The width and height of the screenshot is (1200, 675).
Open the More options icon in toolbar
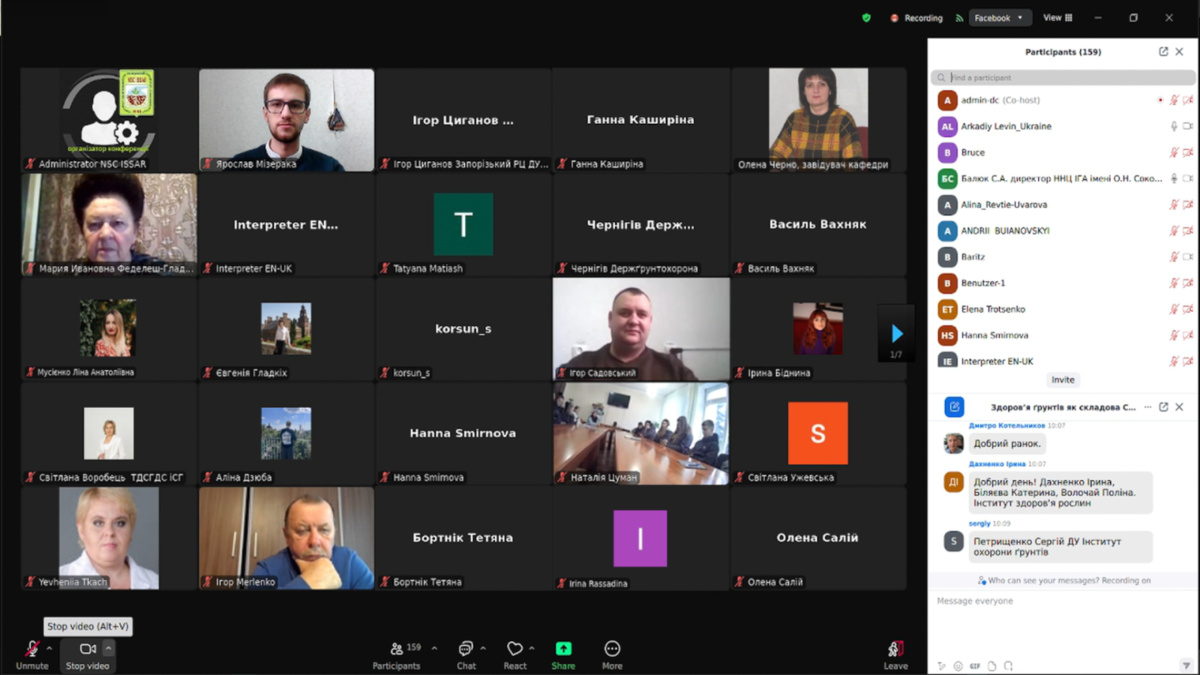[612, 649]
